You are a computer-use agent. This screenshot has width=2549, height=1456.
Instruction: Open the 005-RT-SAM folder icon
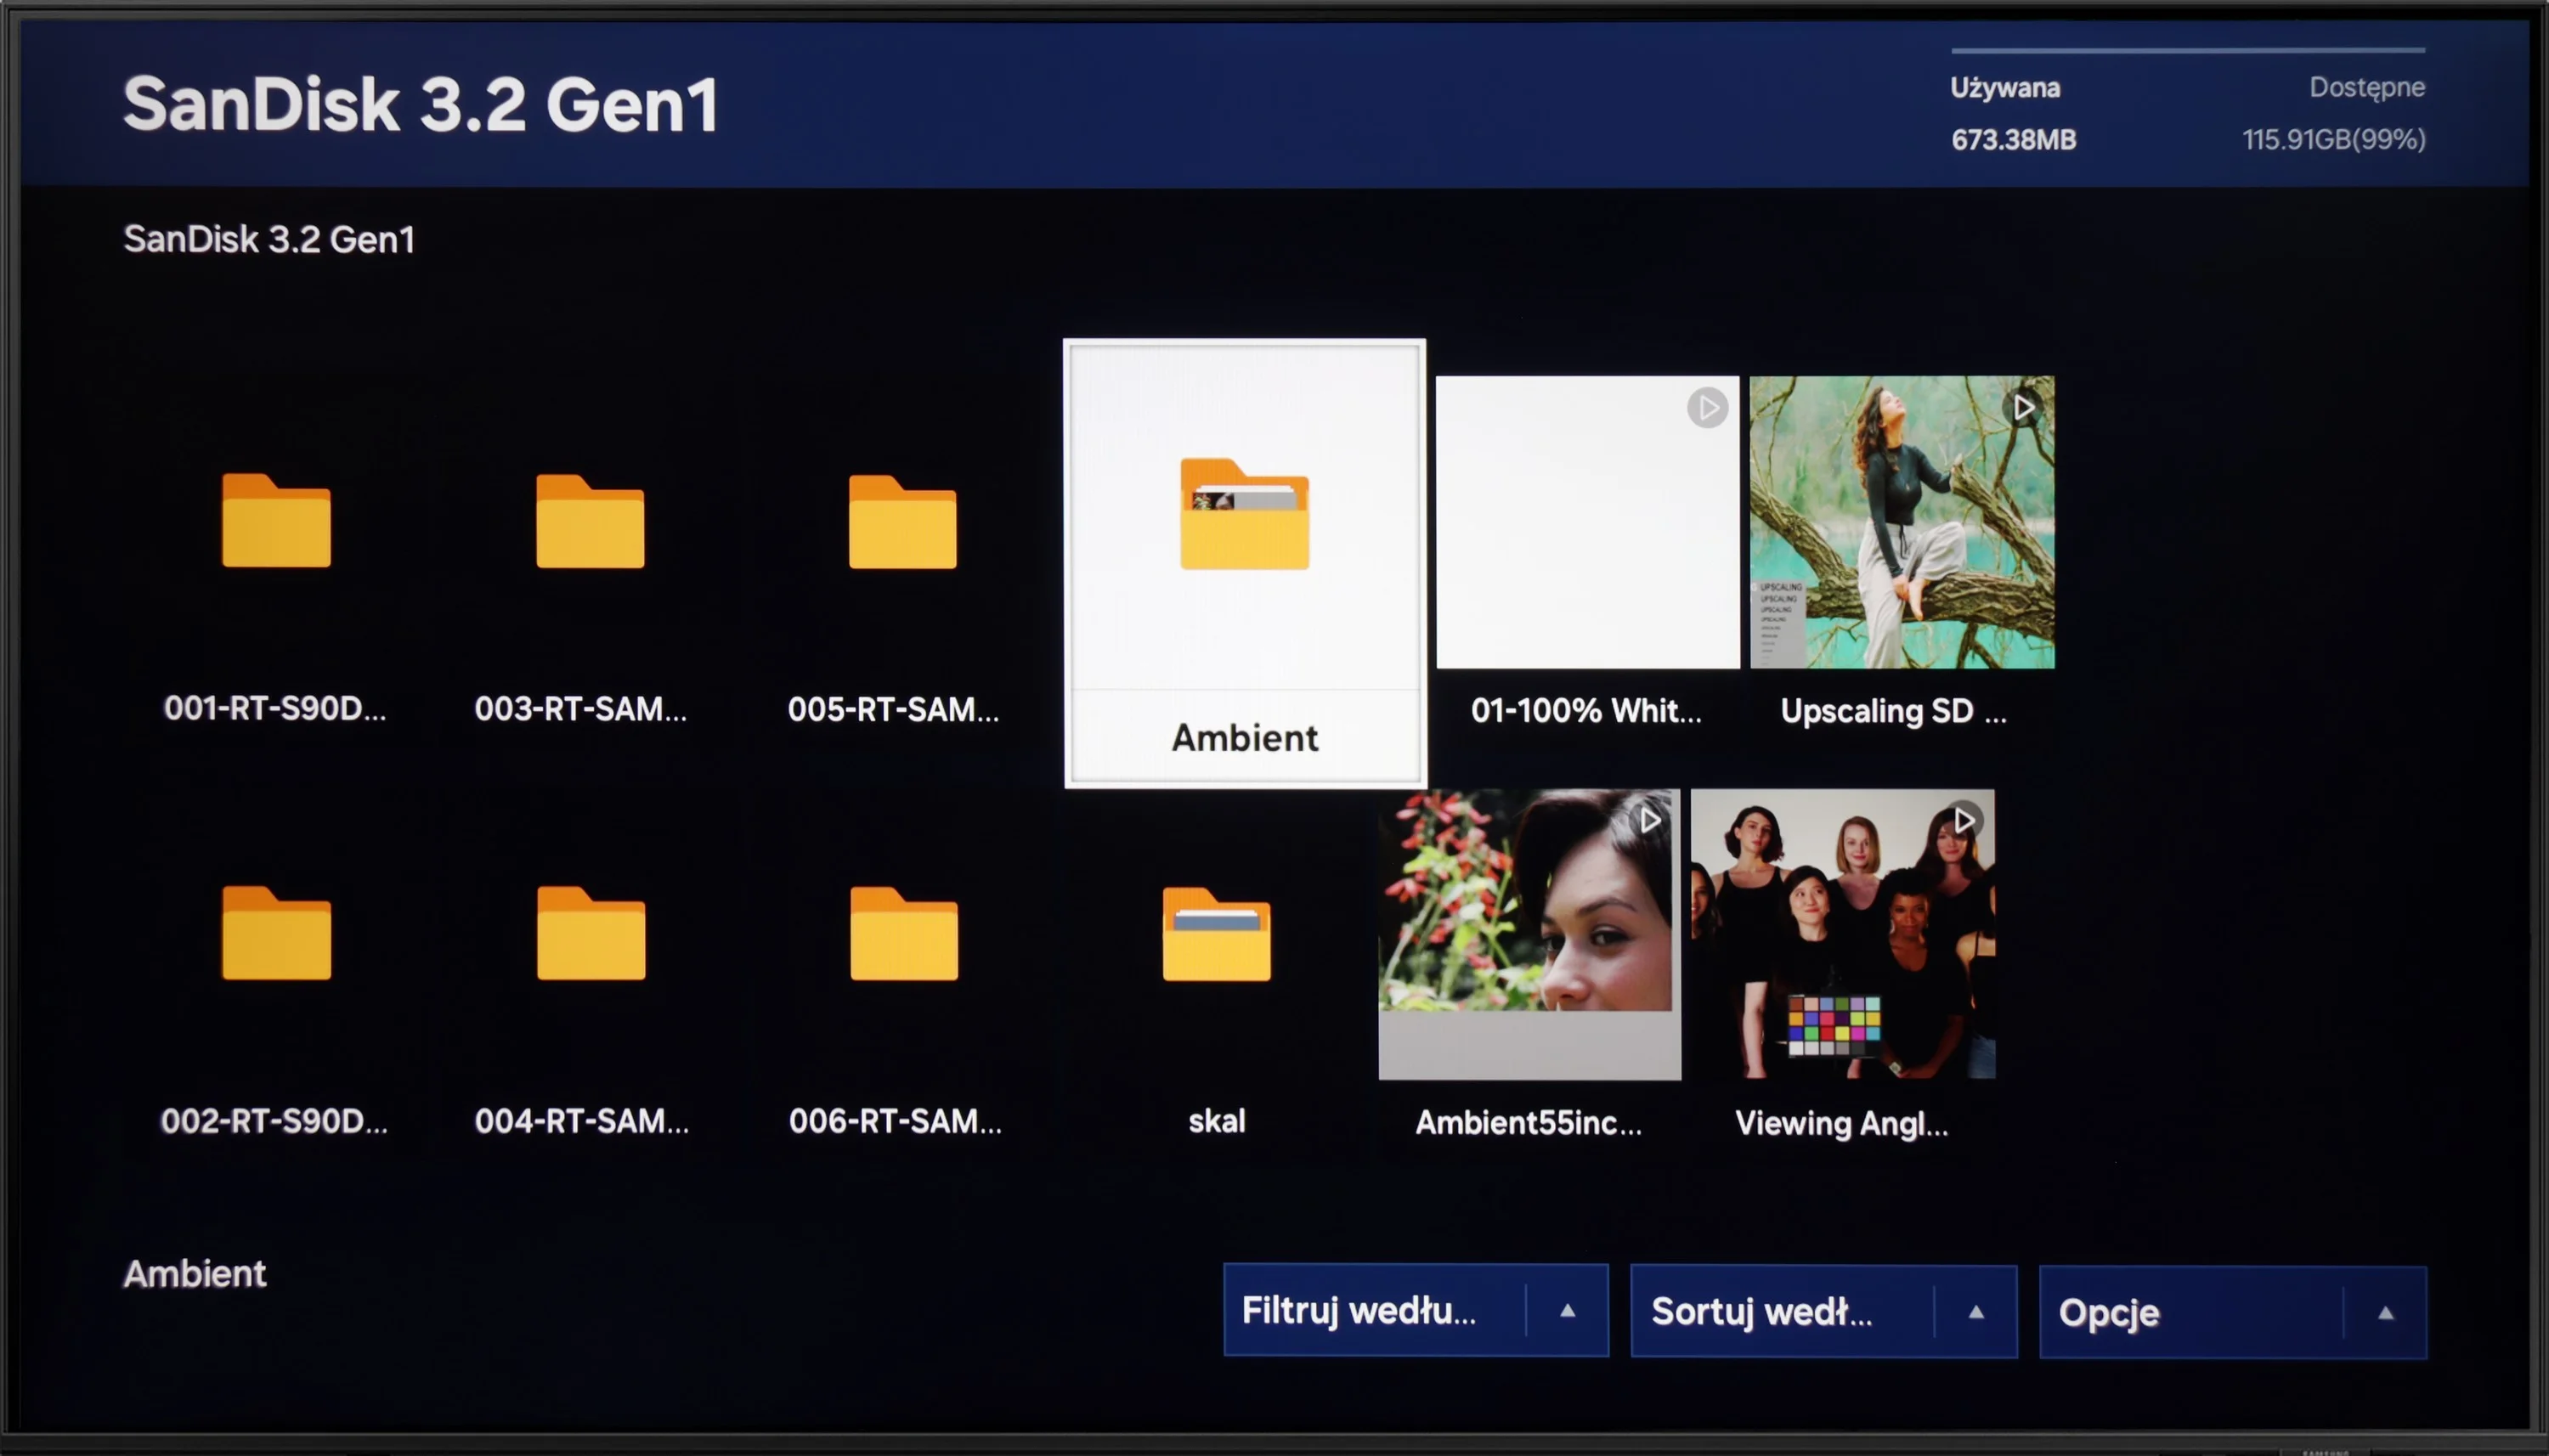(x=903, y=521)
